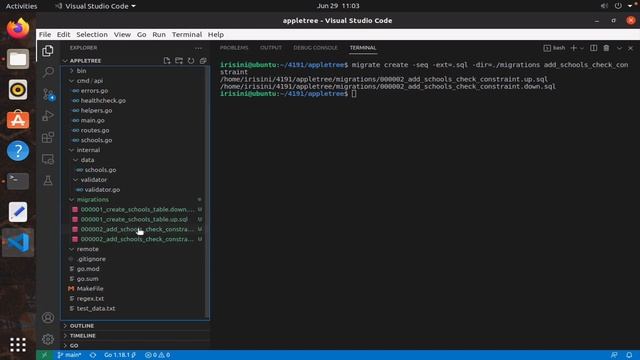Click in the terminal prompt area
This screenshot has height=360, width=640.
point(354,94)
